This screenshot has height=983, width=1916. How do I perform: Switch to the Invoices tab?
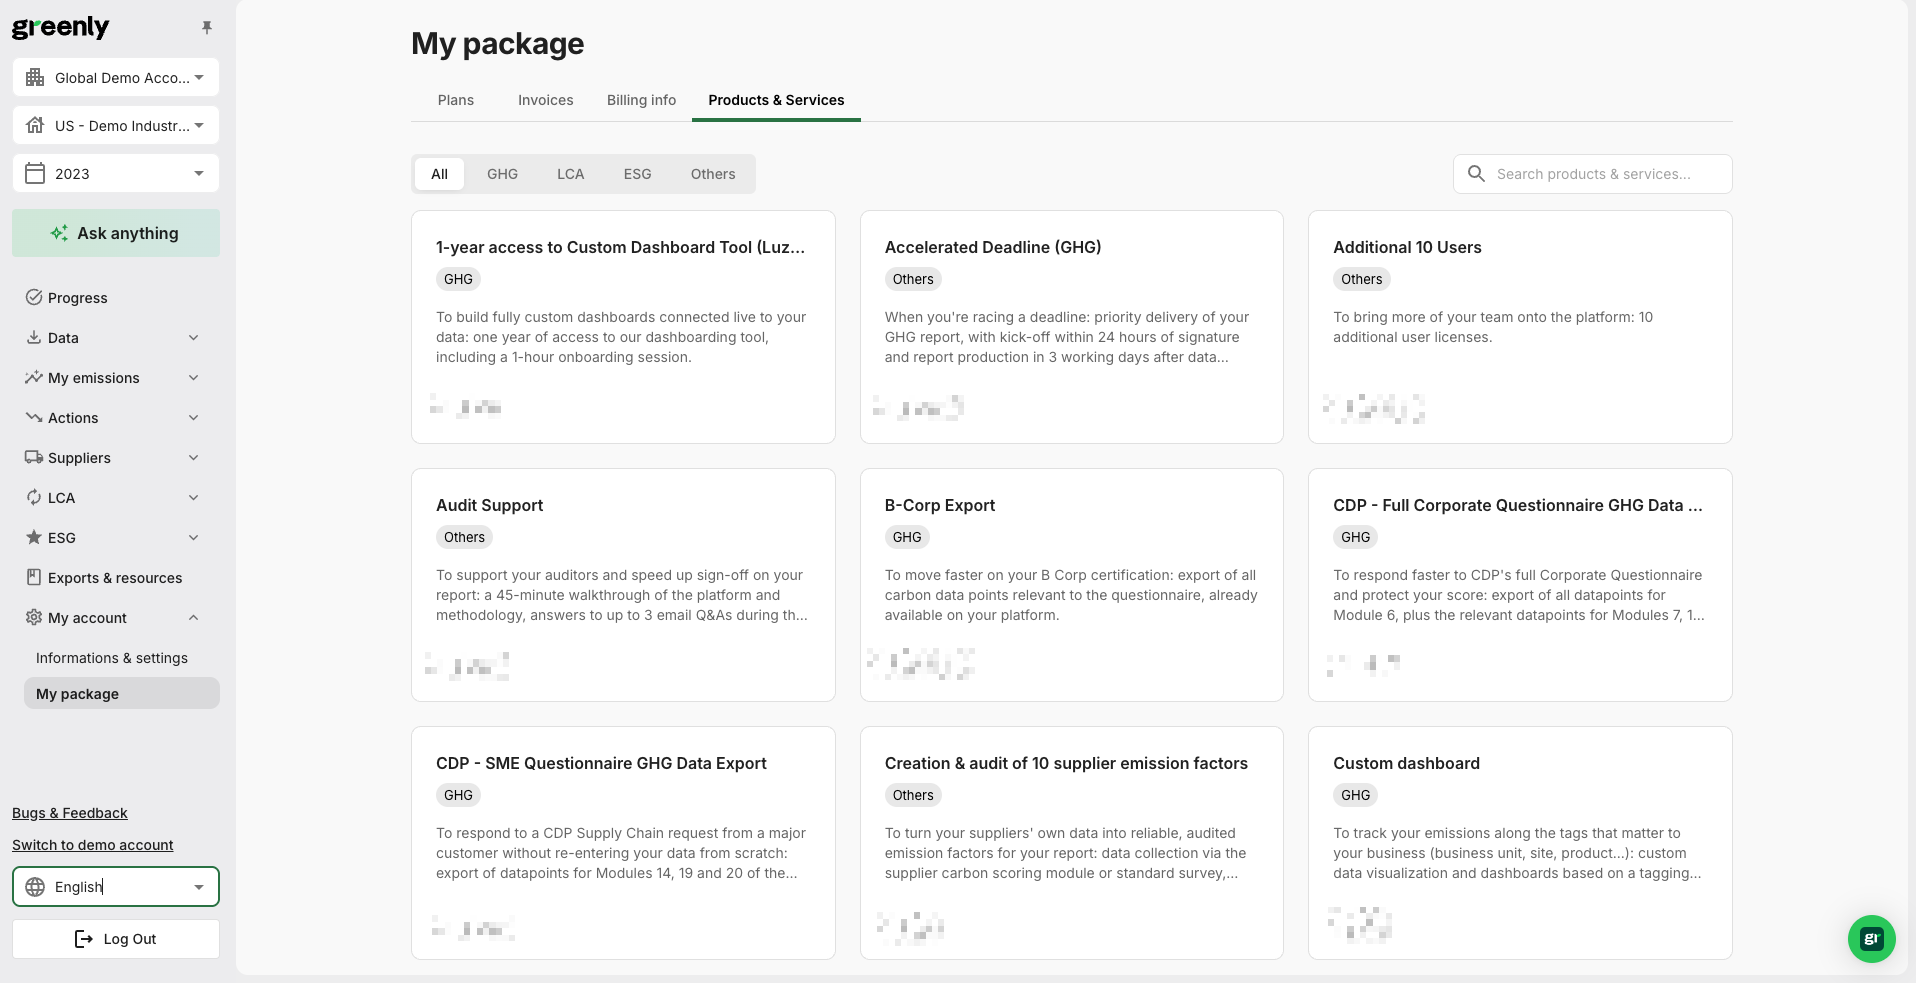(546, 100)
